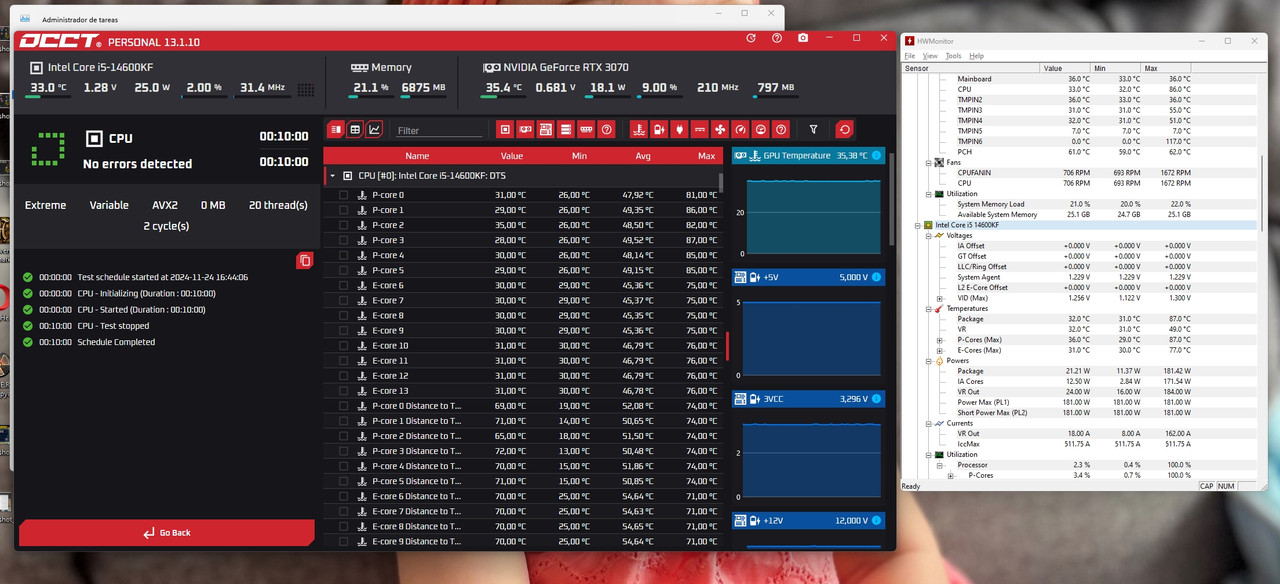This screenshot has height=584, width=1280.
Task: Collapse the Intel Core i5 14600KF node in HWMonitor
Action: 918,225
